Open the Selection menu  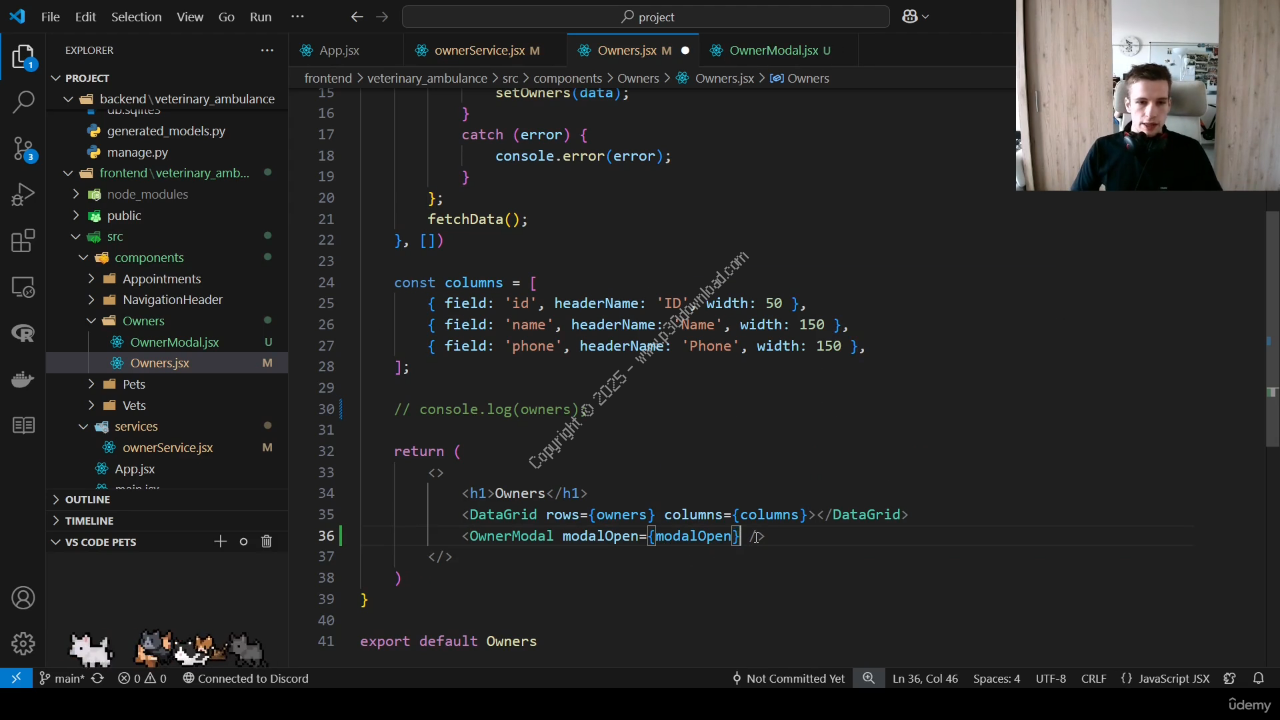[x=136, y=17]
